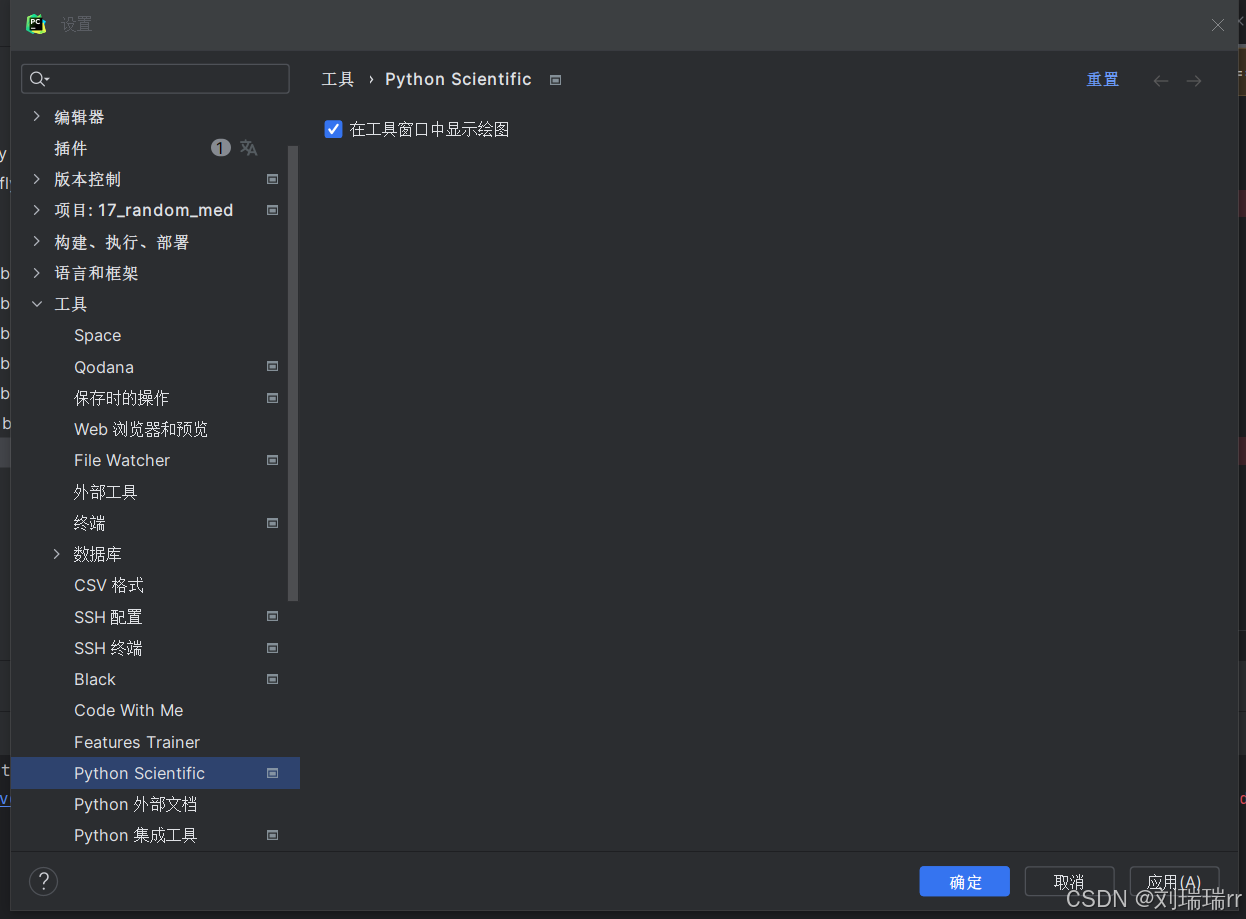Open Features Trainer settings
The image size is (1246, 919).
pos(137,742)
